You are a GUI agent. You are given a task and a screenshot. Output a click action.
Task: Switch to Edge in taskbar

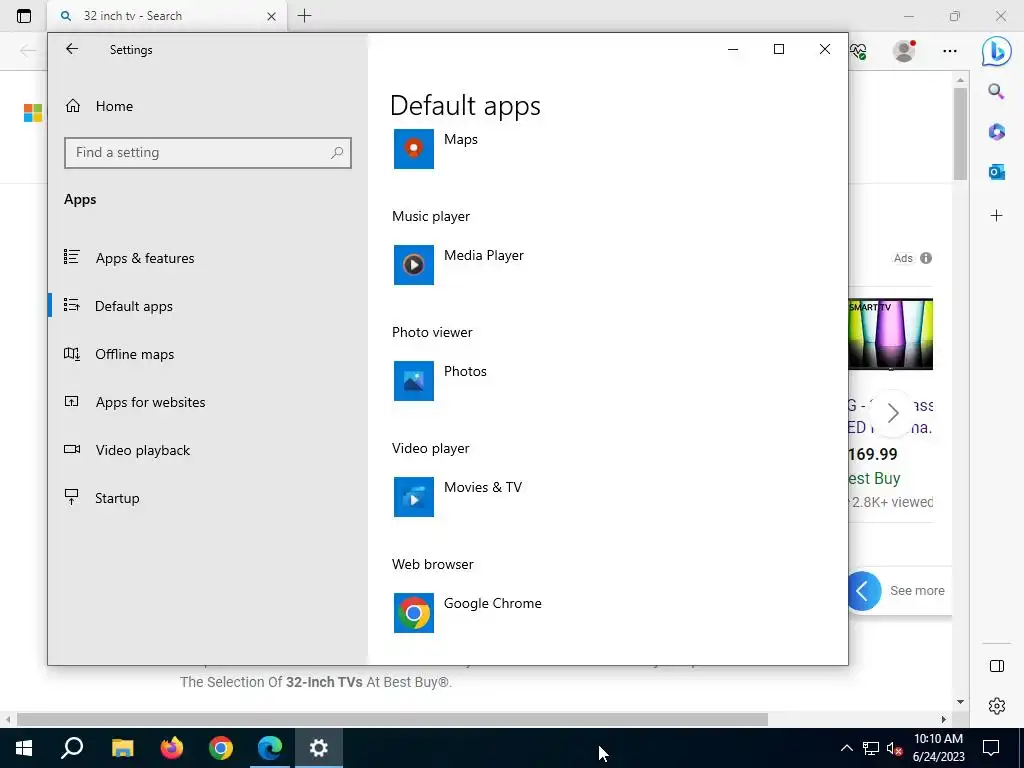click(270, 748)
